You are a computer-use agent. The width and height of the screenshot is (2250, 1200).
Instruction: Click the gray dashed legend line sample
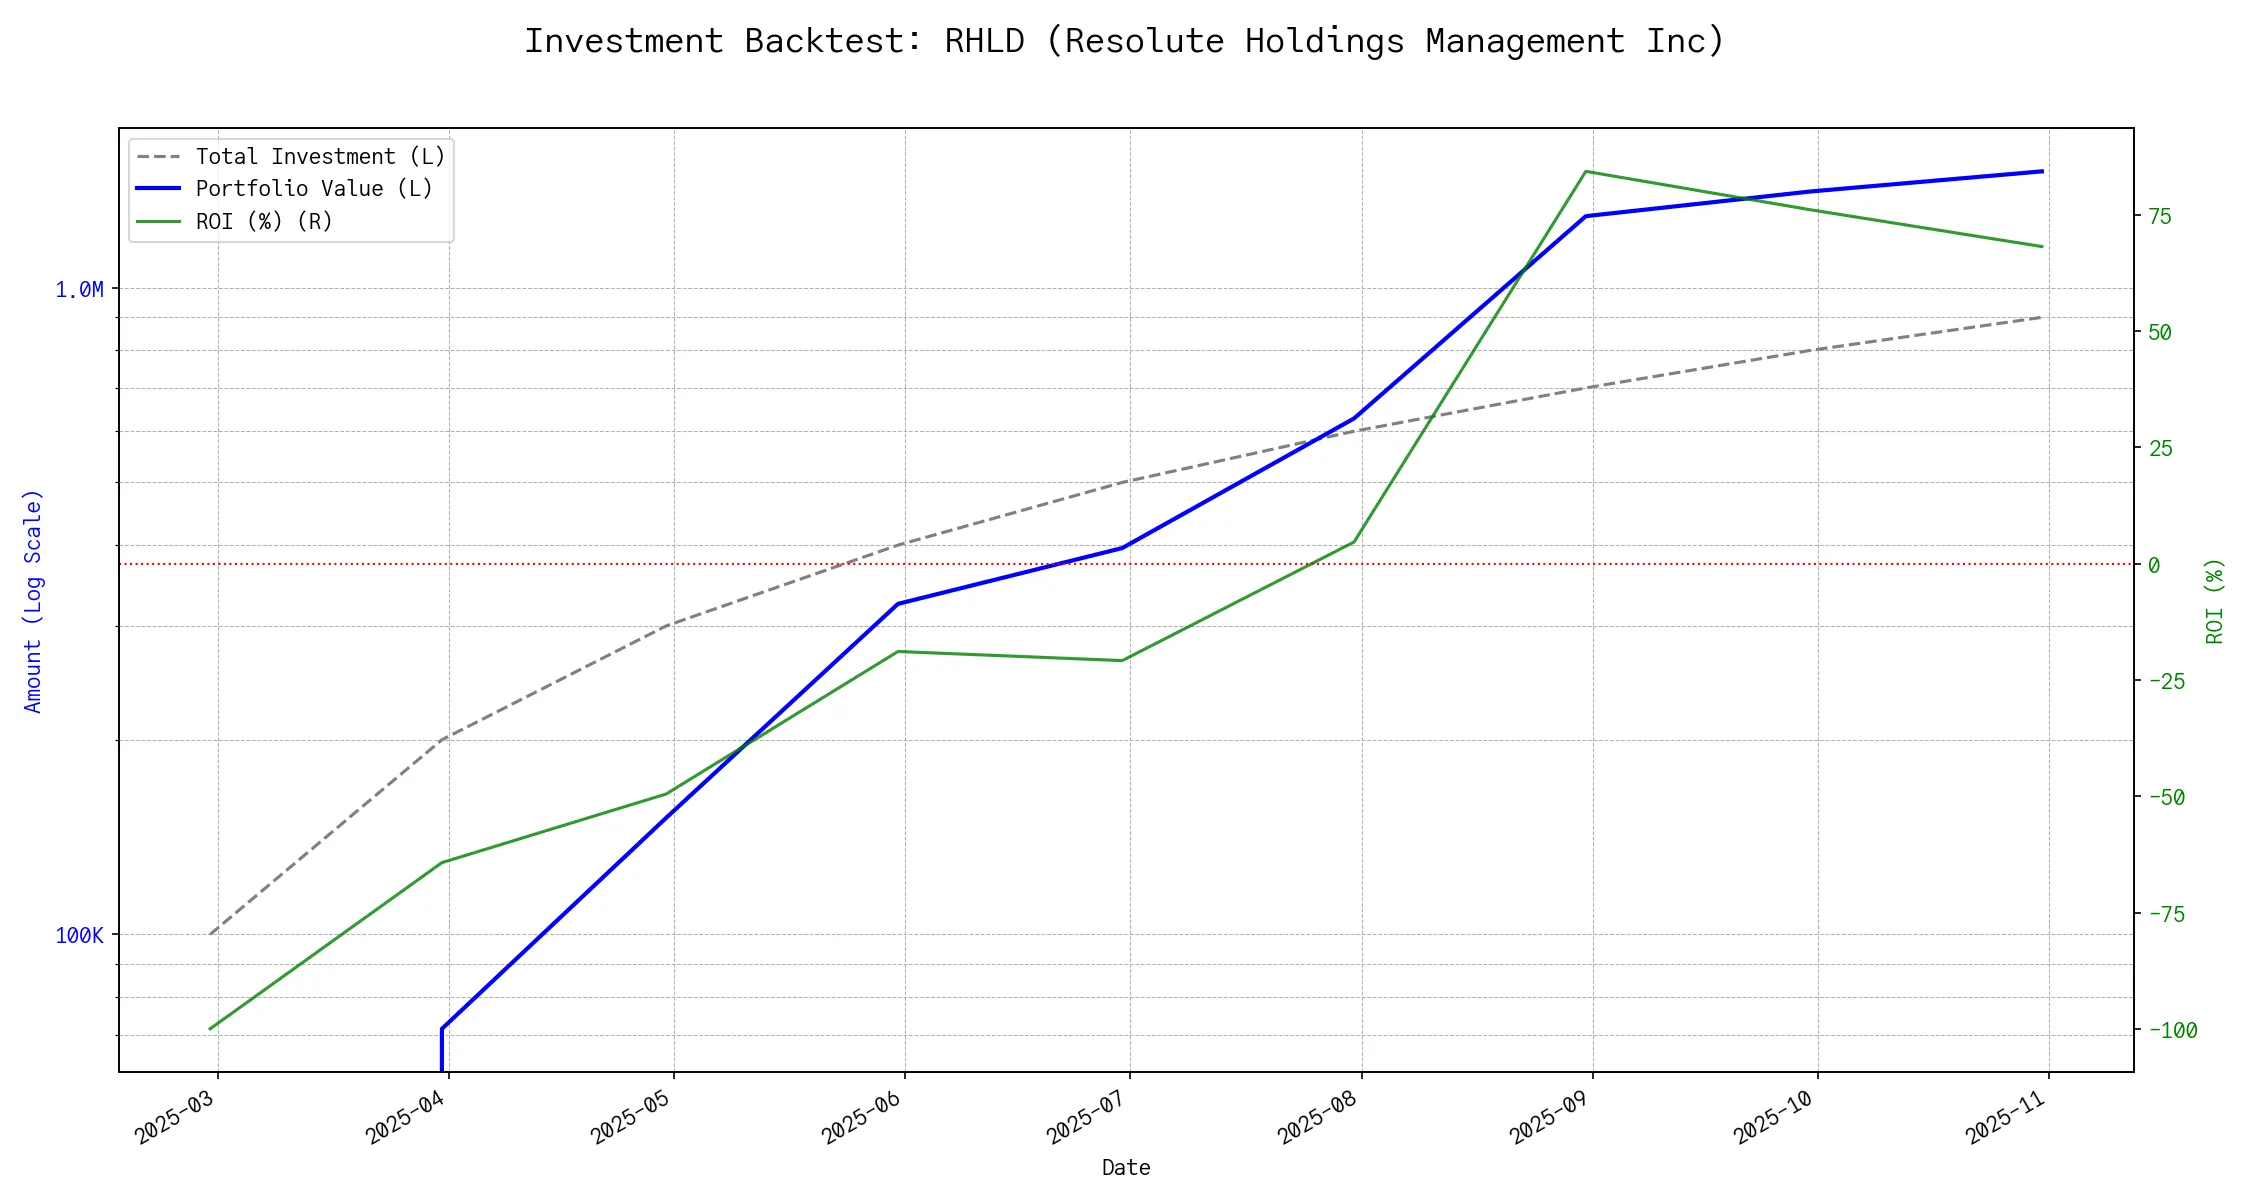[158, 157]
